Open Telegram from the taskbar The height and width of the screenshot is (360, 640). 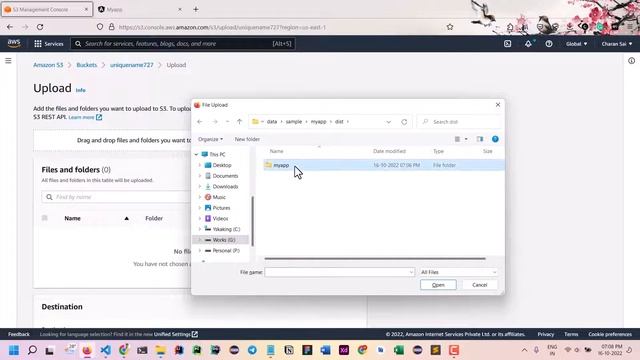[x=252, y=350]
